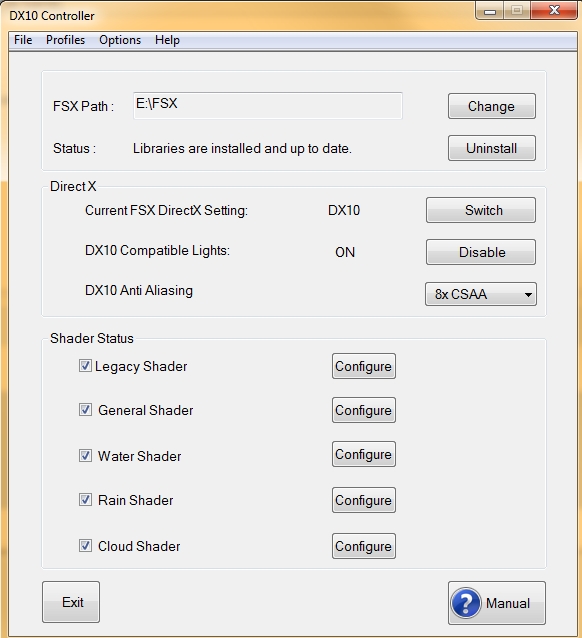Screen dimensions: 582x638
Task: Uncheck the Cloud Shader checkbox
Action: pos(85,545)
